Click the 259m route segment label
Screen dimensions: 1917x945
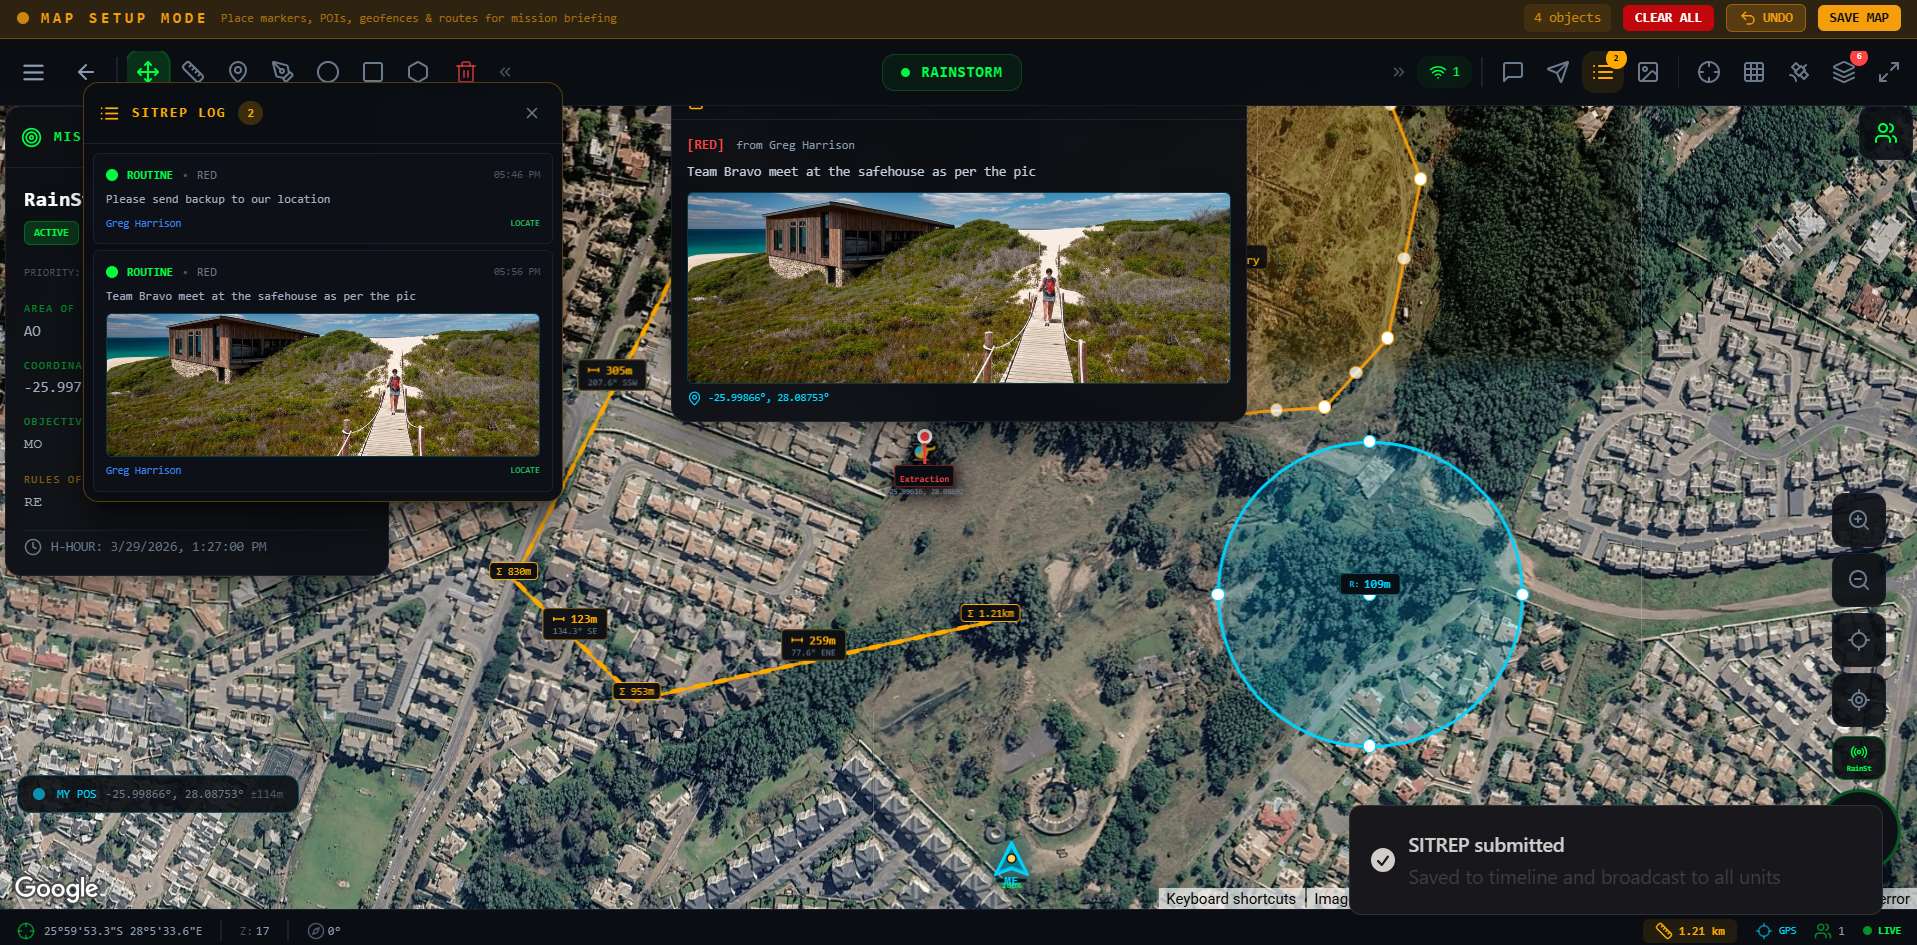(x=814, y=645)
